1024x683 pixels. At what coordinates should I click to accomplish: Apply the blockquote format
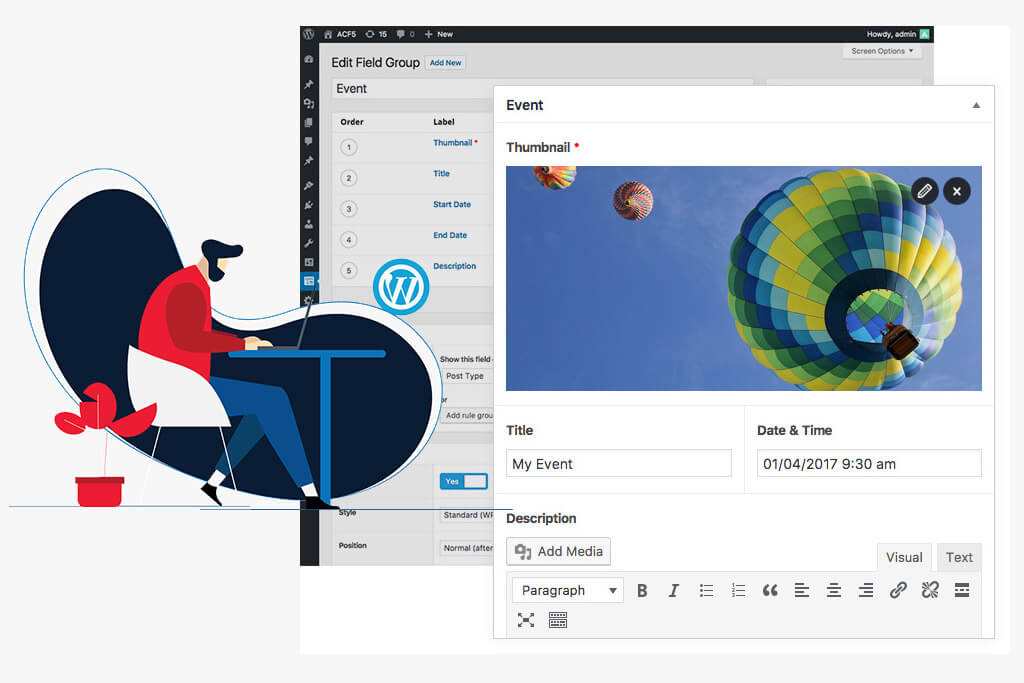(770, 590)
